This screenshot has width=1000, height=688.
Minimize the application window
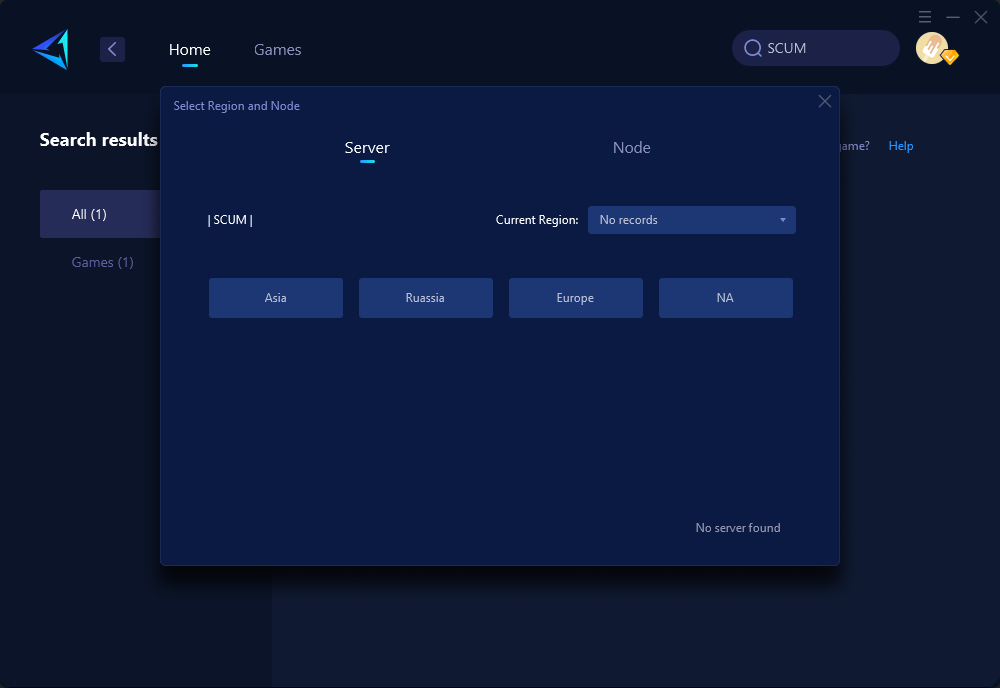tap(953, 17)
